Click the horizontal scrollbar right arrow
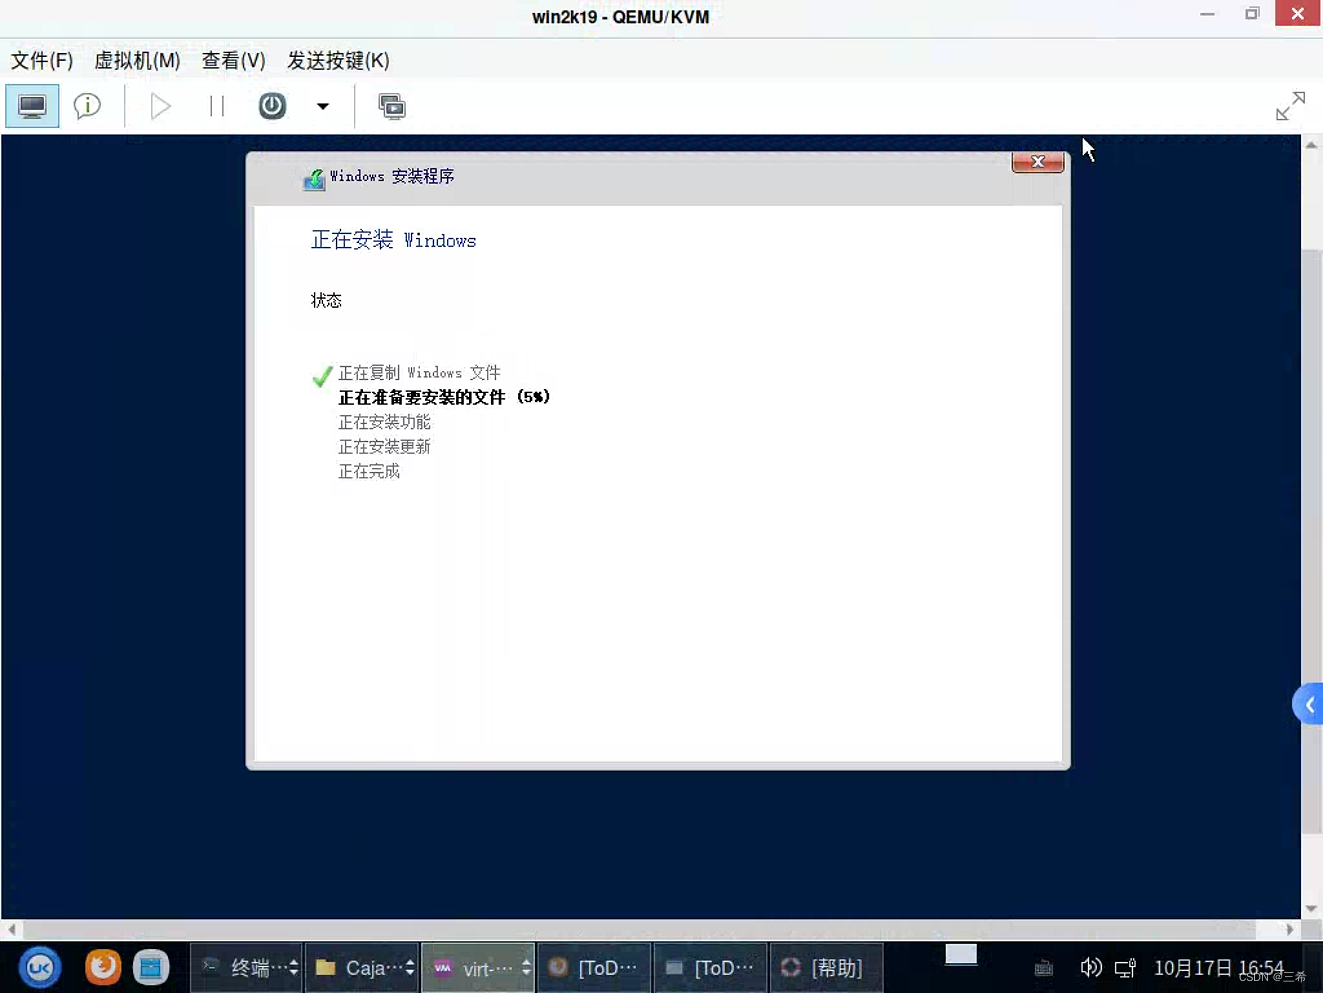Screen dimensions: 1323x993 pos(1290,929)
